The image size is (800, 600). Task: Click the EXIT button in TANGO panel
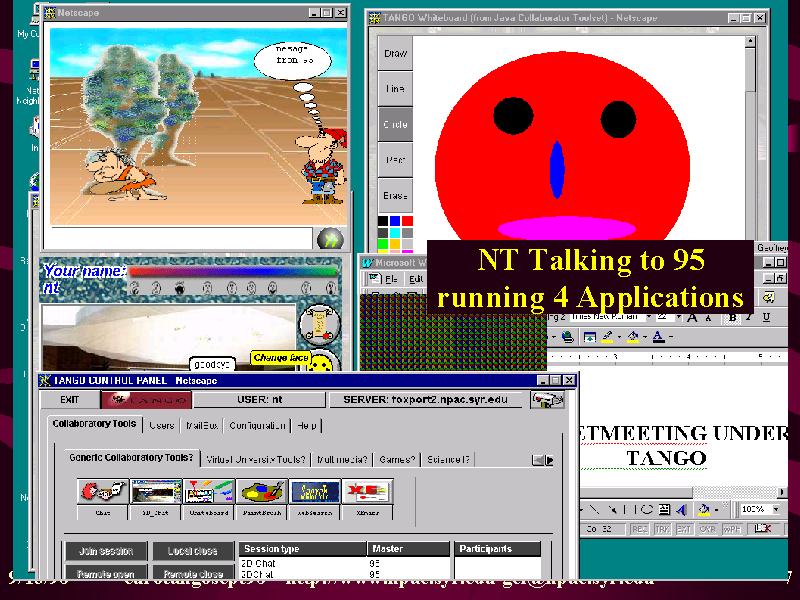click(x=69, y=399)
